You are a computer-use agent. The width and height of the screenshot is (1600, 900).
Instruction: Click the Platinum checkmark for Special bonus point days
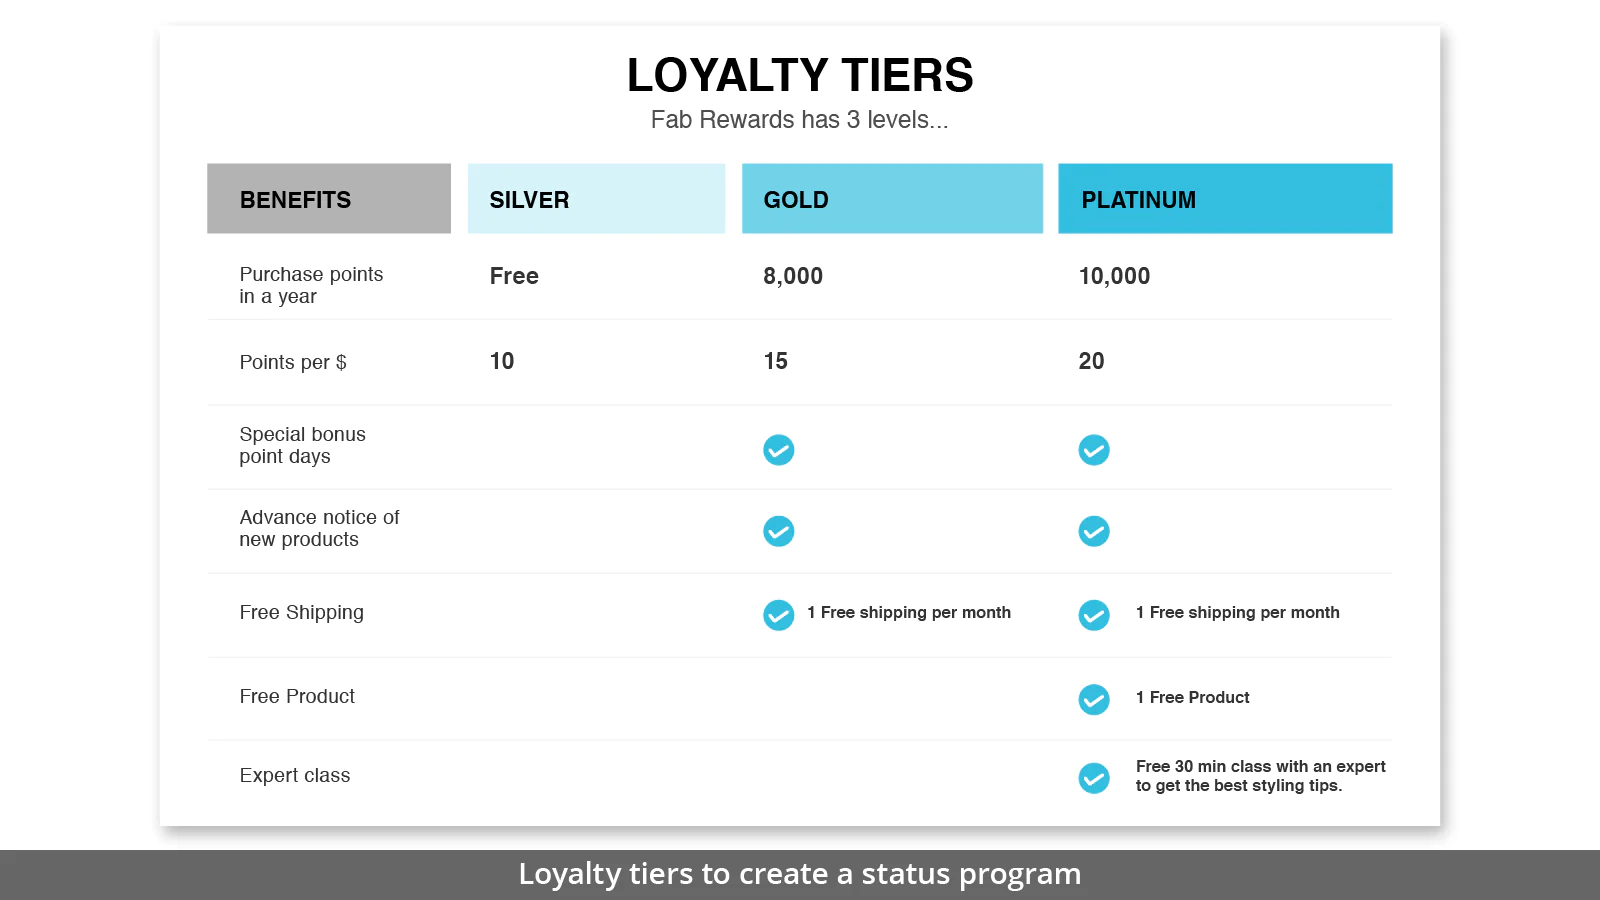1094,450
